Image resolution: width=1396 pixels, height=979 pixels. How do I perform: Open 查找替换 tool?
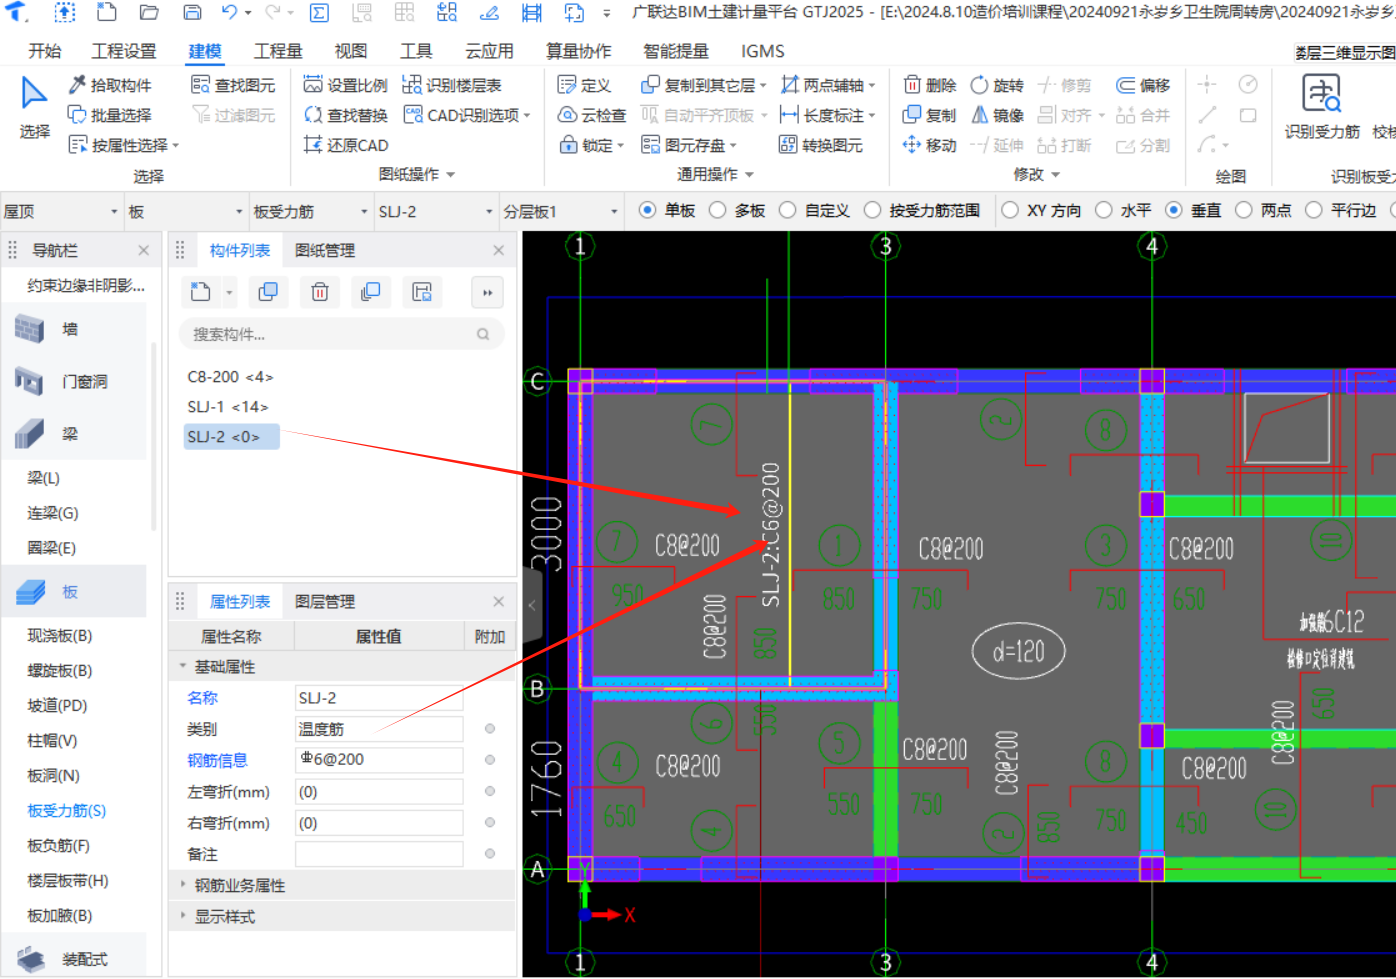coord(345,116)
